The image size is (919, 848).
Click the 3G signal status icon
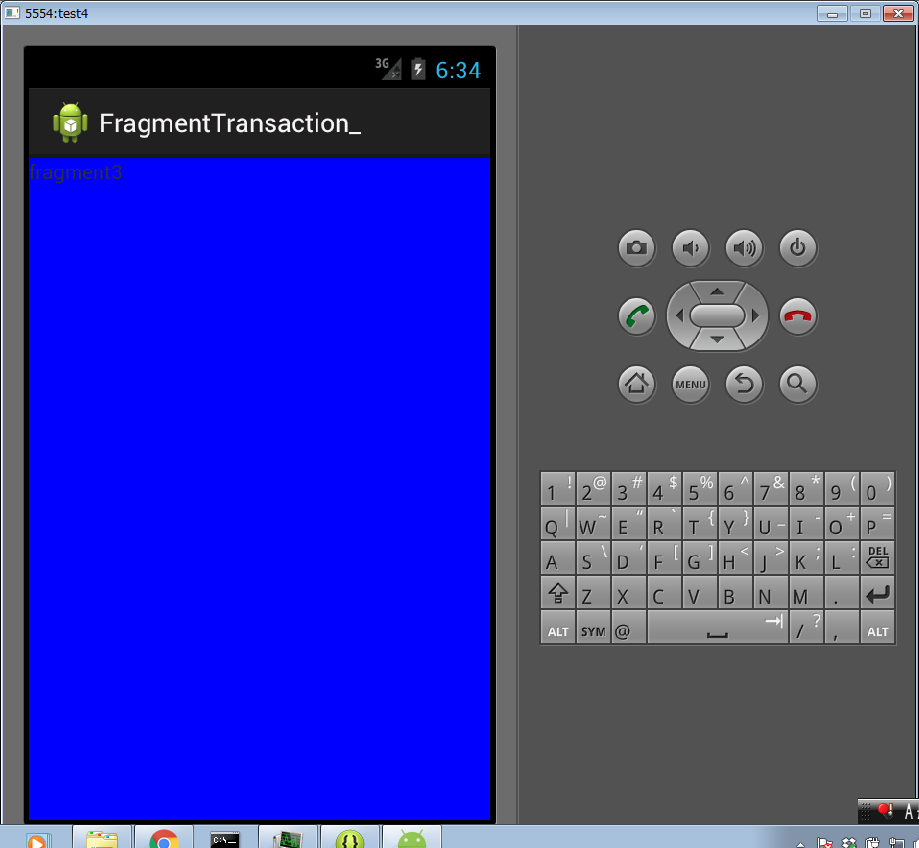(389, 69)
